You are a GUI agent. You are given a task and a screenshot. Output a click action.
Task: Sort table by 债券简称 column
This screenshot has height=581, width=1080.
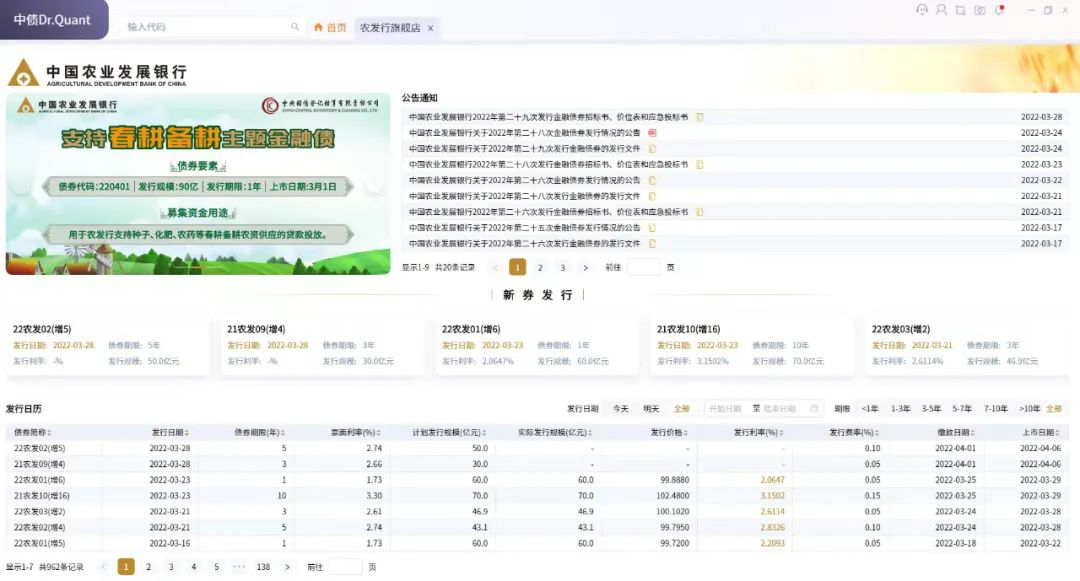tap(32, 433)
